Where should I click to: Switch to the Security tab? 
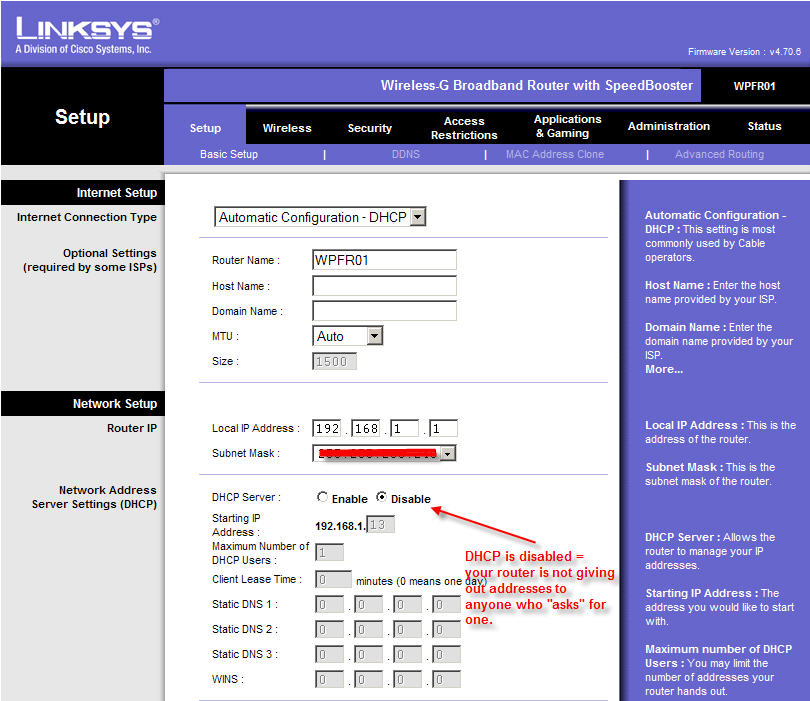tap(369, 128)
